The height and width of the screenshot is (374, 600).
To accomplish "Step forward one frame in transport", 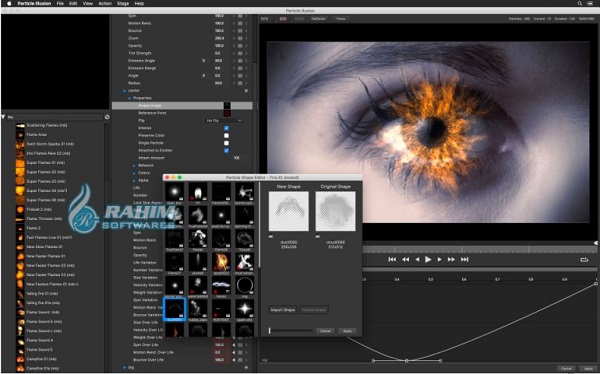I will (x=439, y=260).
